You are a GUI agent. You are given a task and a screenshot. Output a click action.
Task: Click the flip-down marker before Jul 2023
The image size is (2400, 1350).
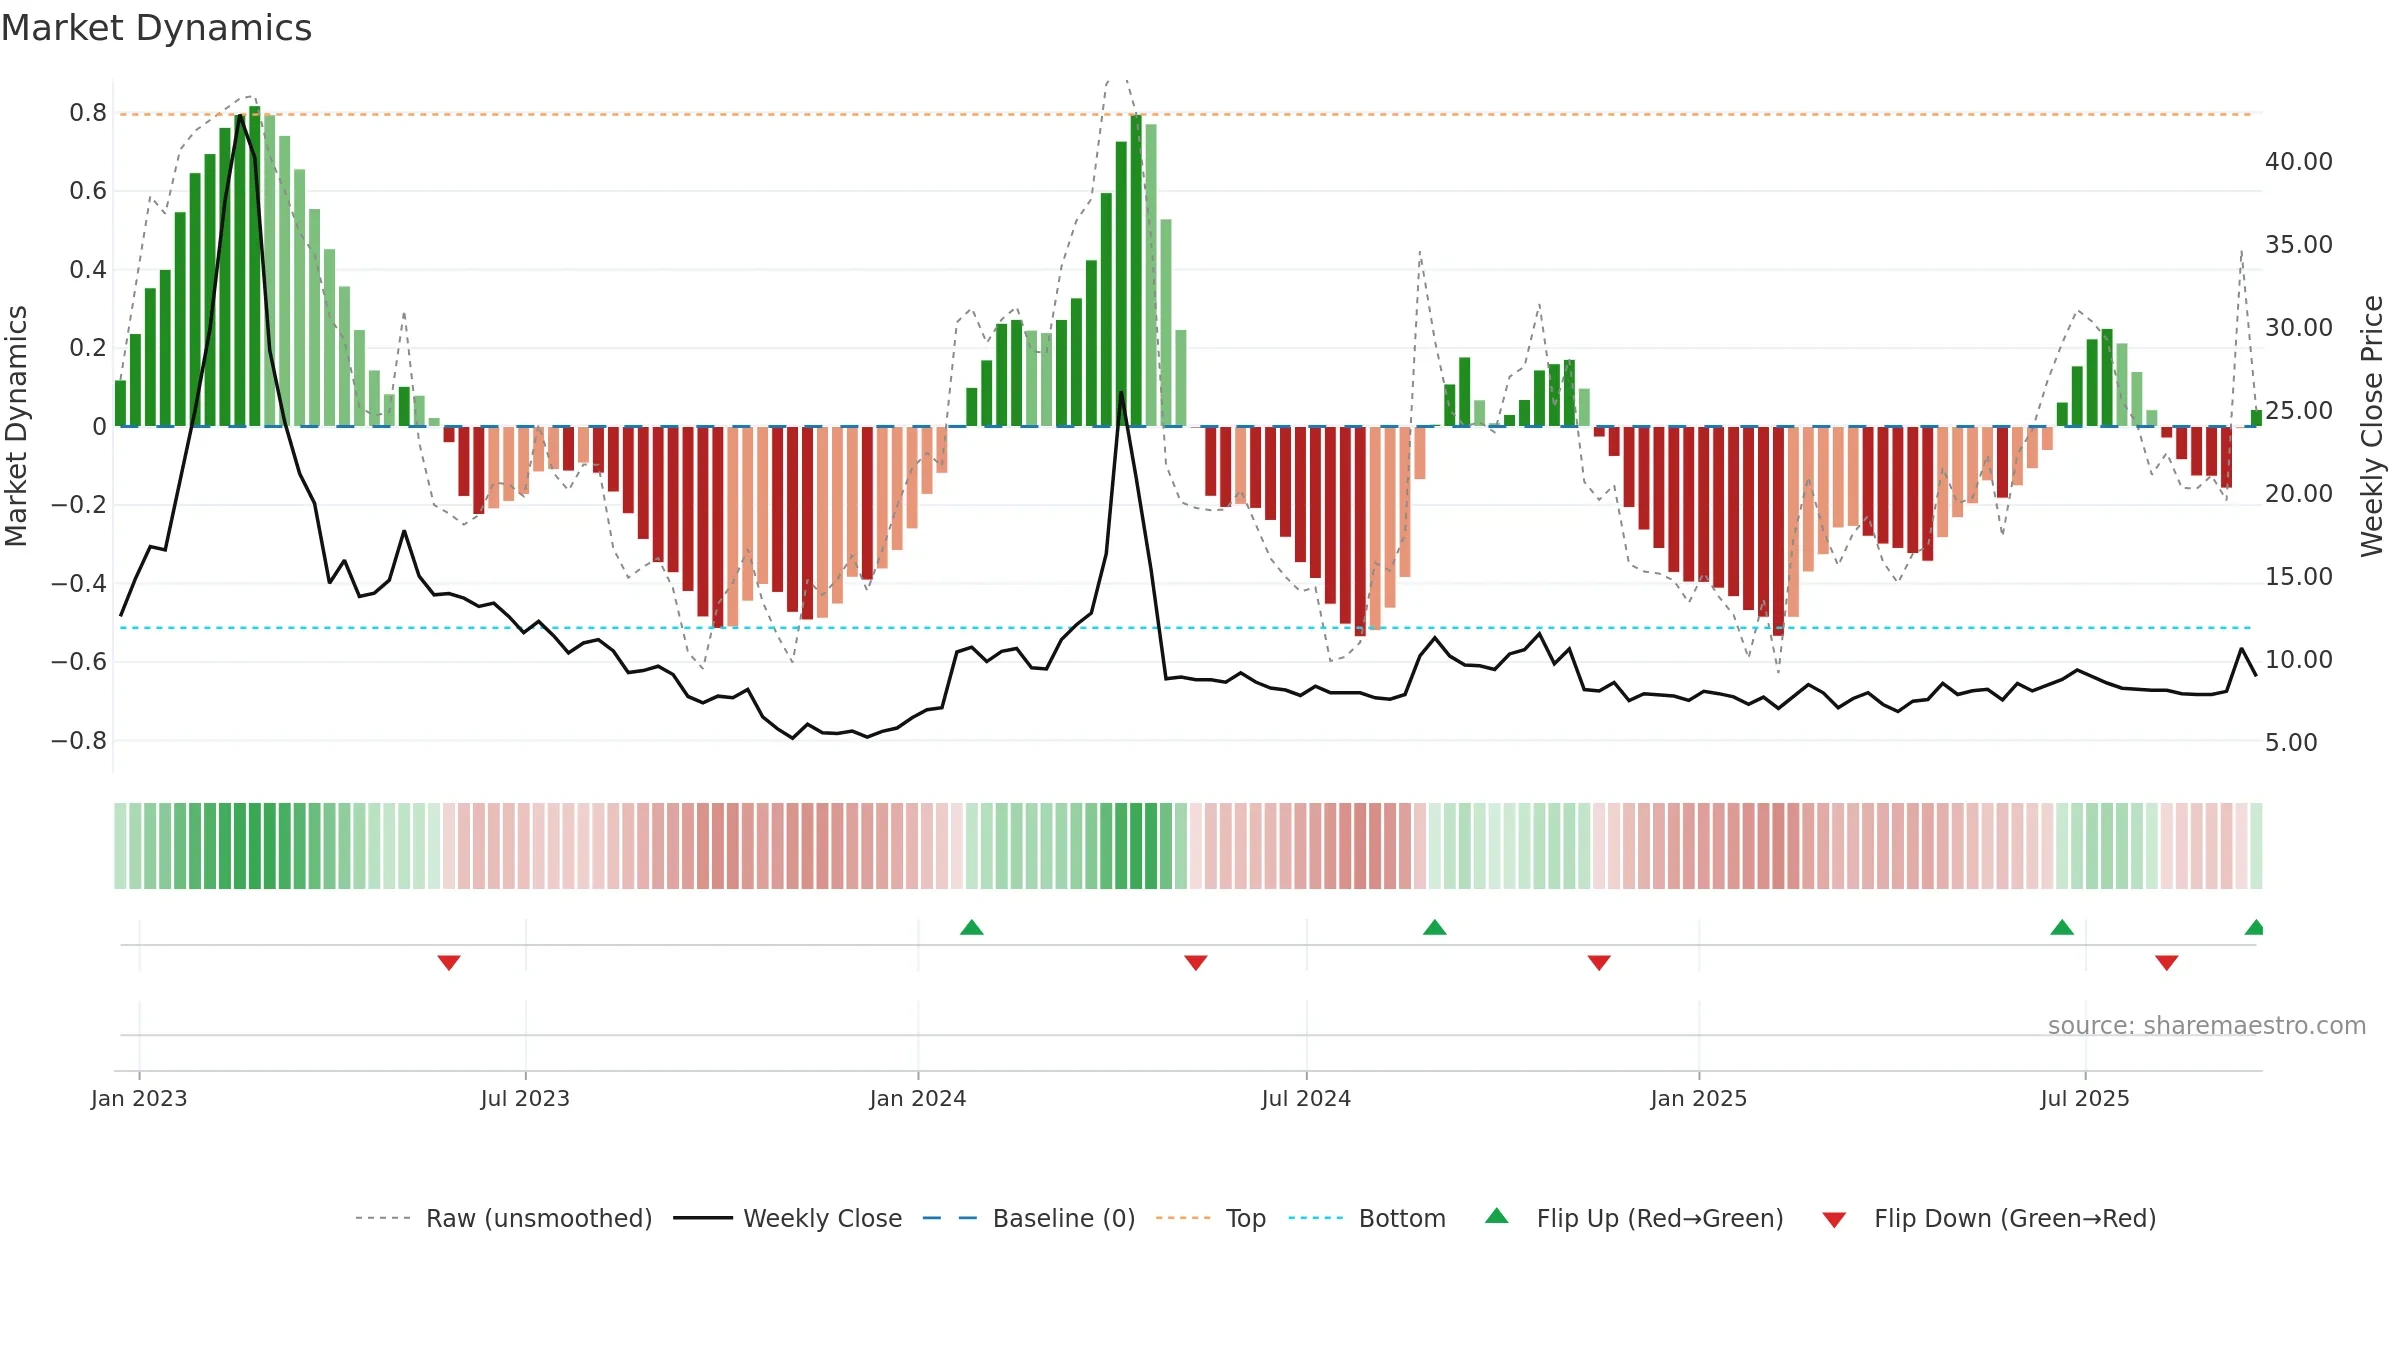(x=449, y=962)
